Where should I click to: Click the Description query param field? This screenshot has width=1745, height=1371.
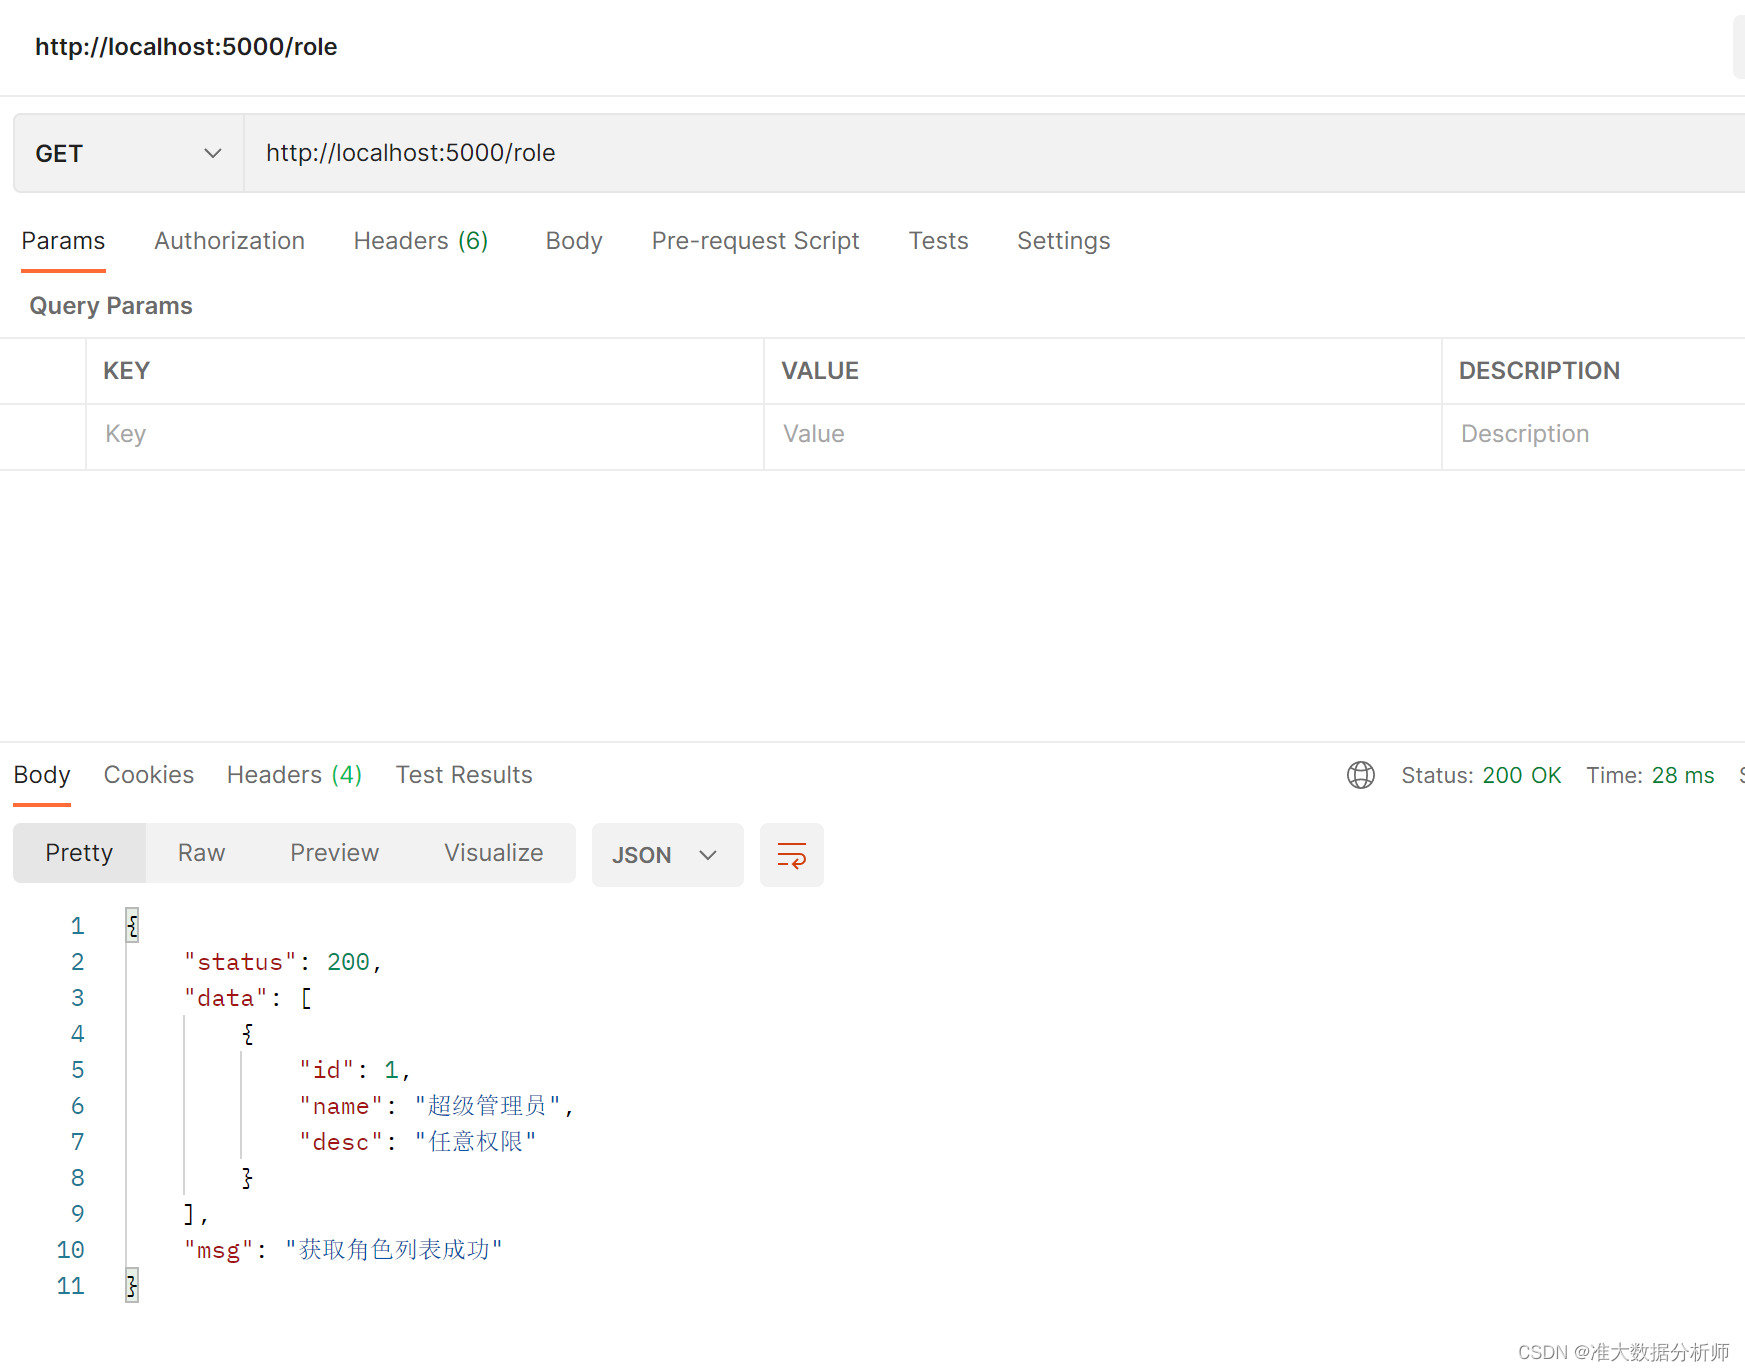pyautogui.click(x=1594, y=434)
